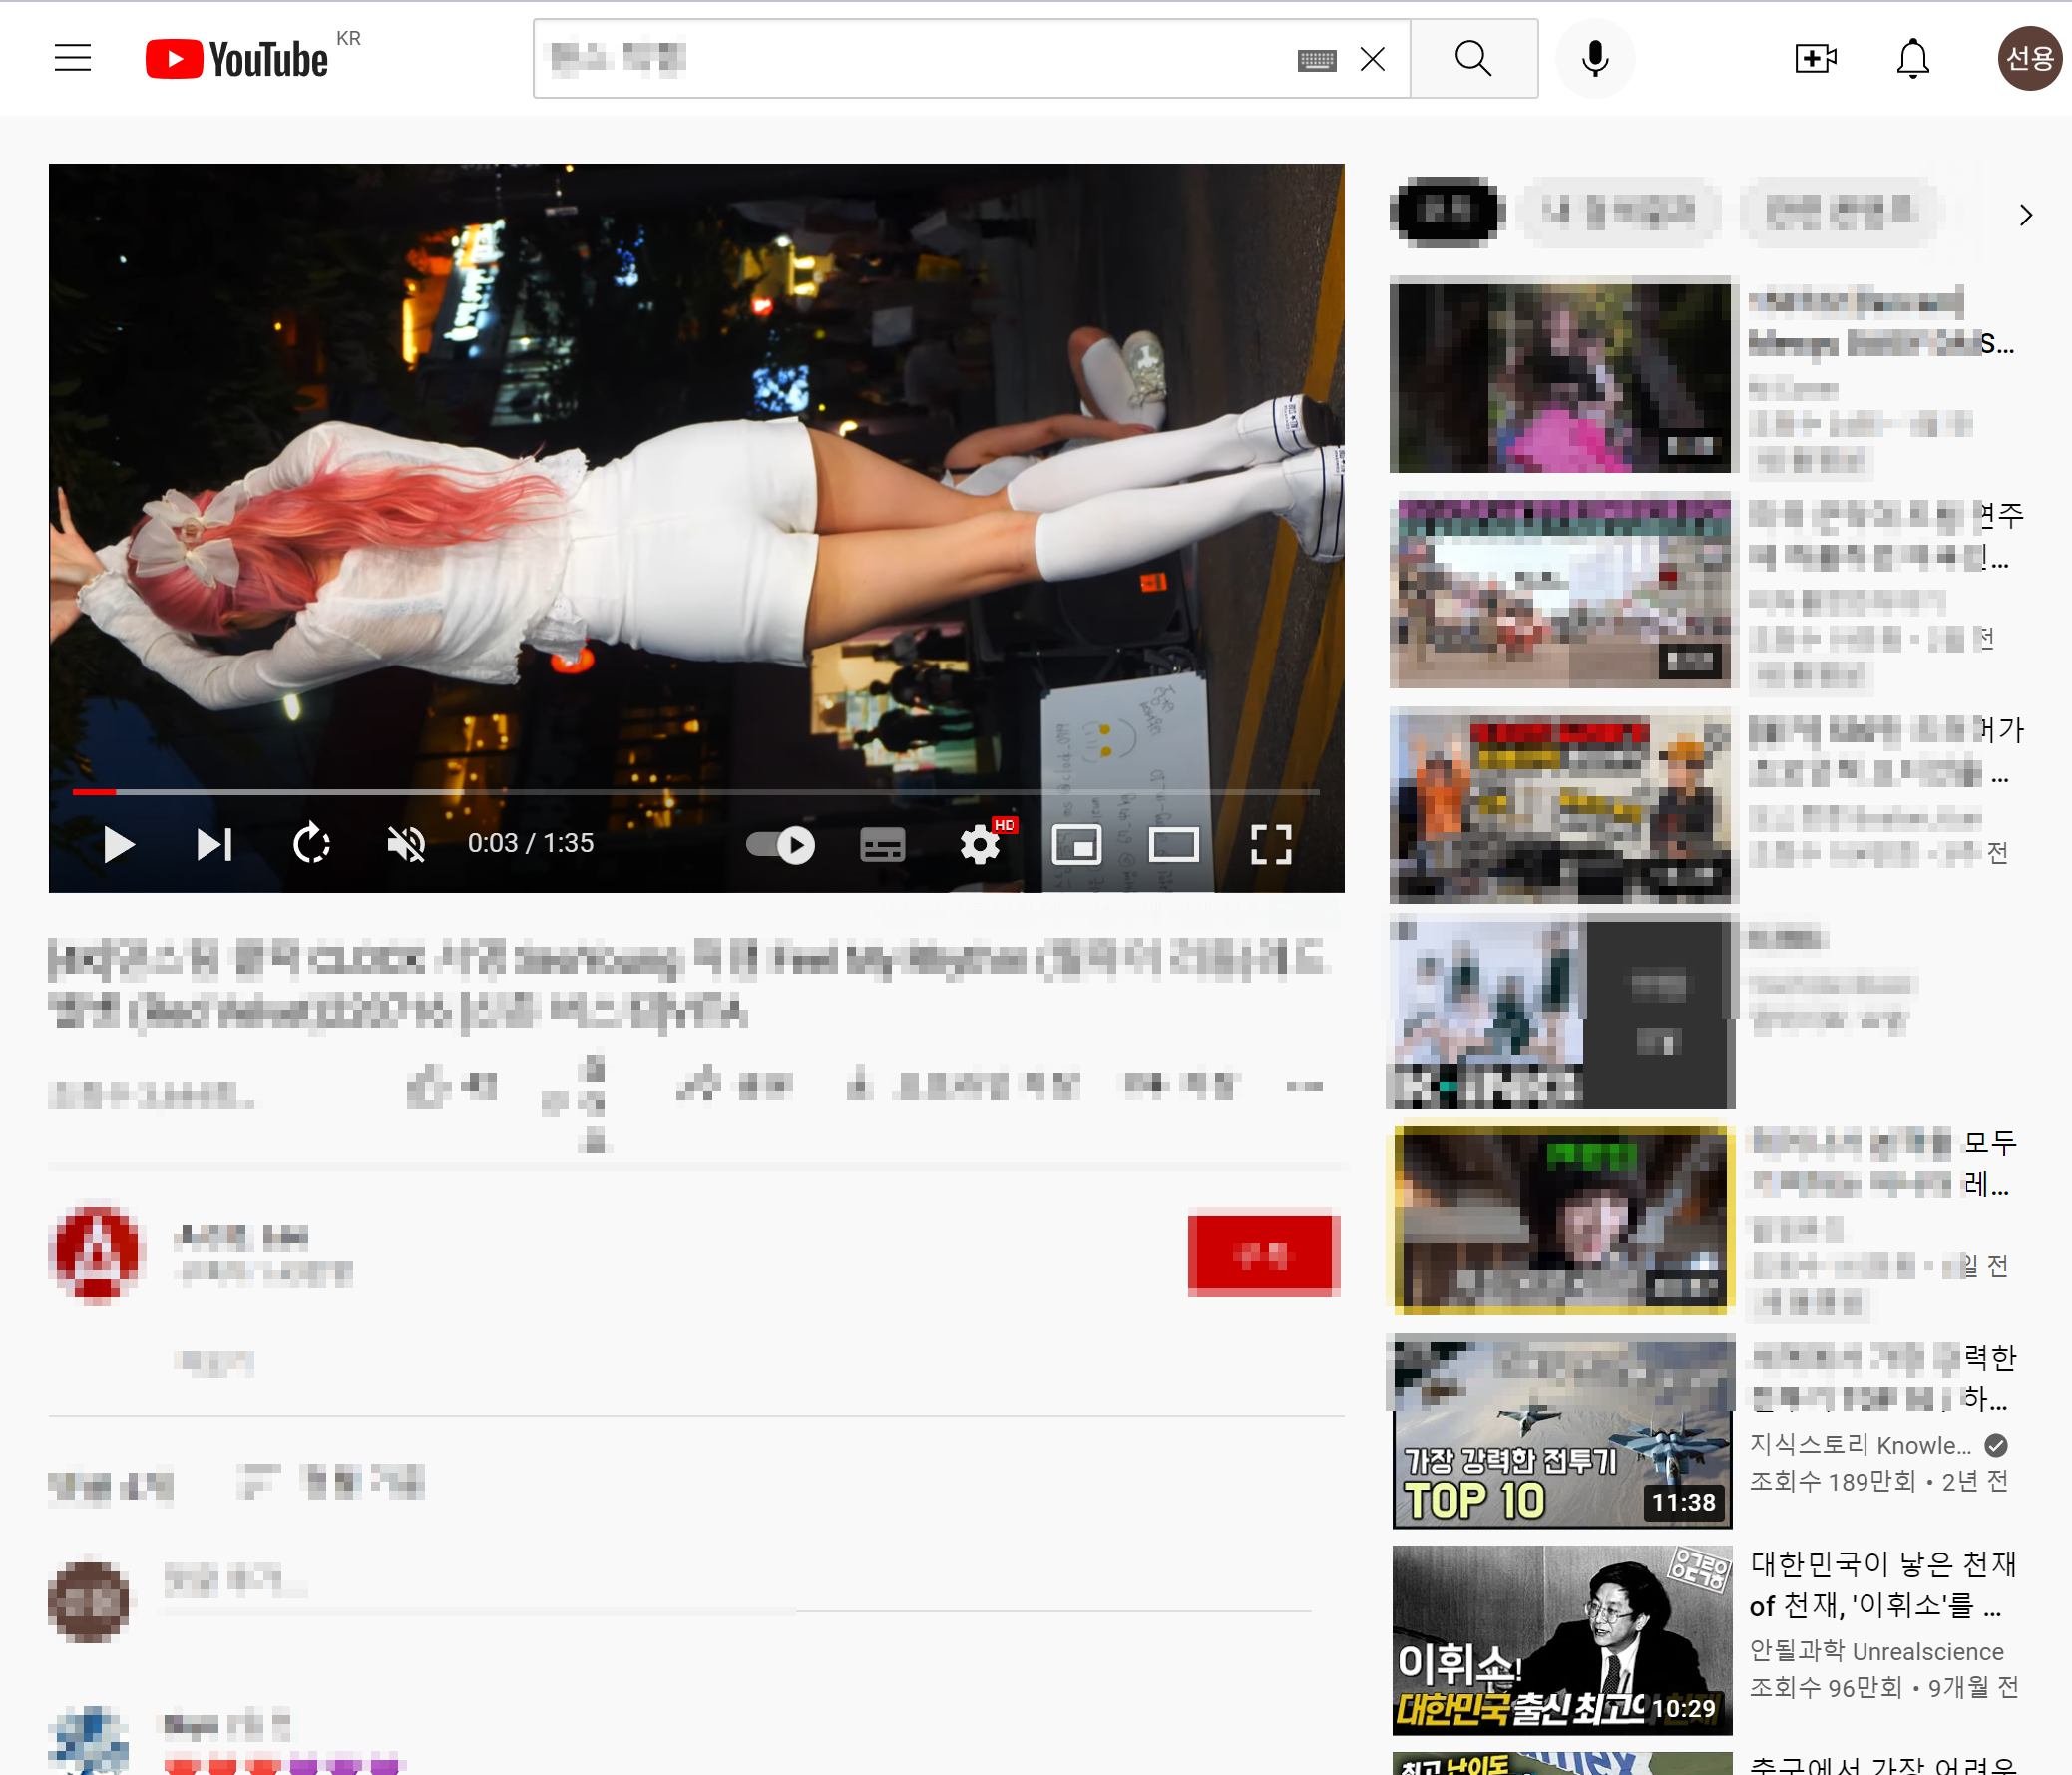The image size is (2072, 1775).
Task: Skip to next video
Action: coord(214,844)
